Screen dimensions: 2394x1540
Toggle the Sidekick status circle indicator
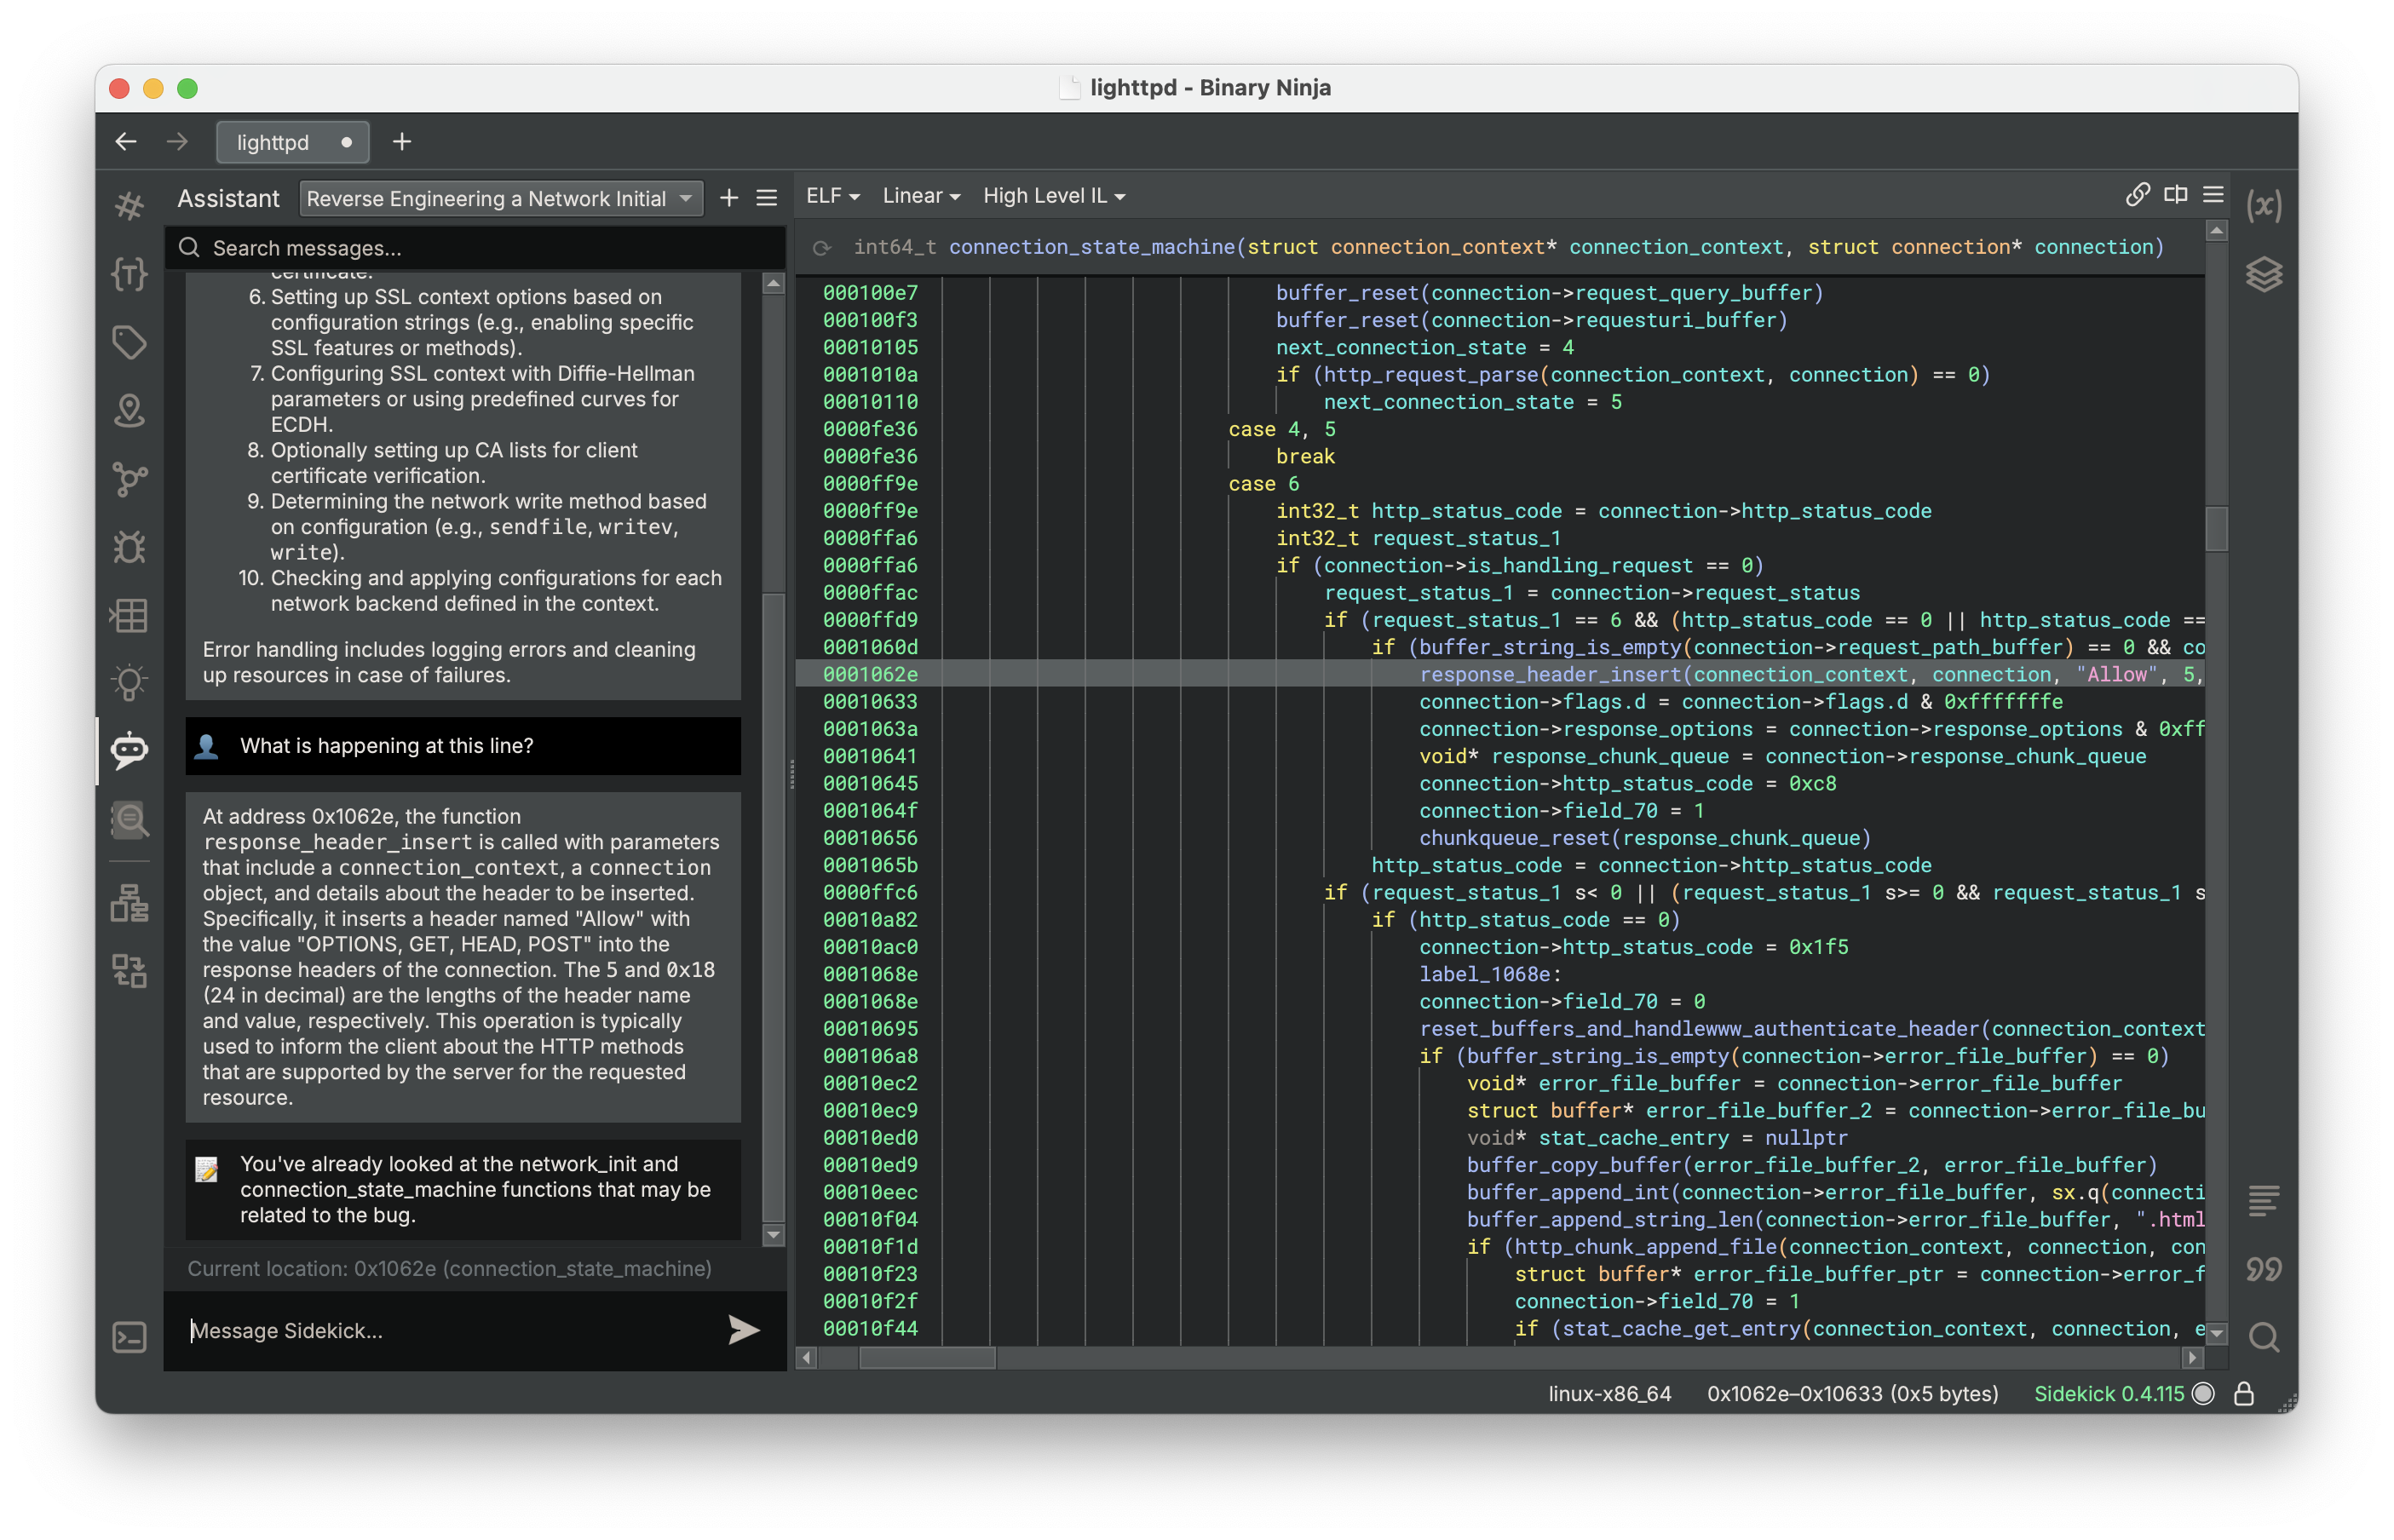pos(2203,1394)
